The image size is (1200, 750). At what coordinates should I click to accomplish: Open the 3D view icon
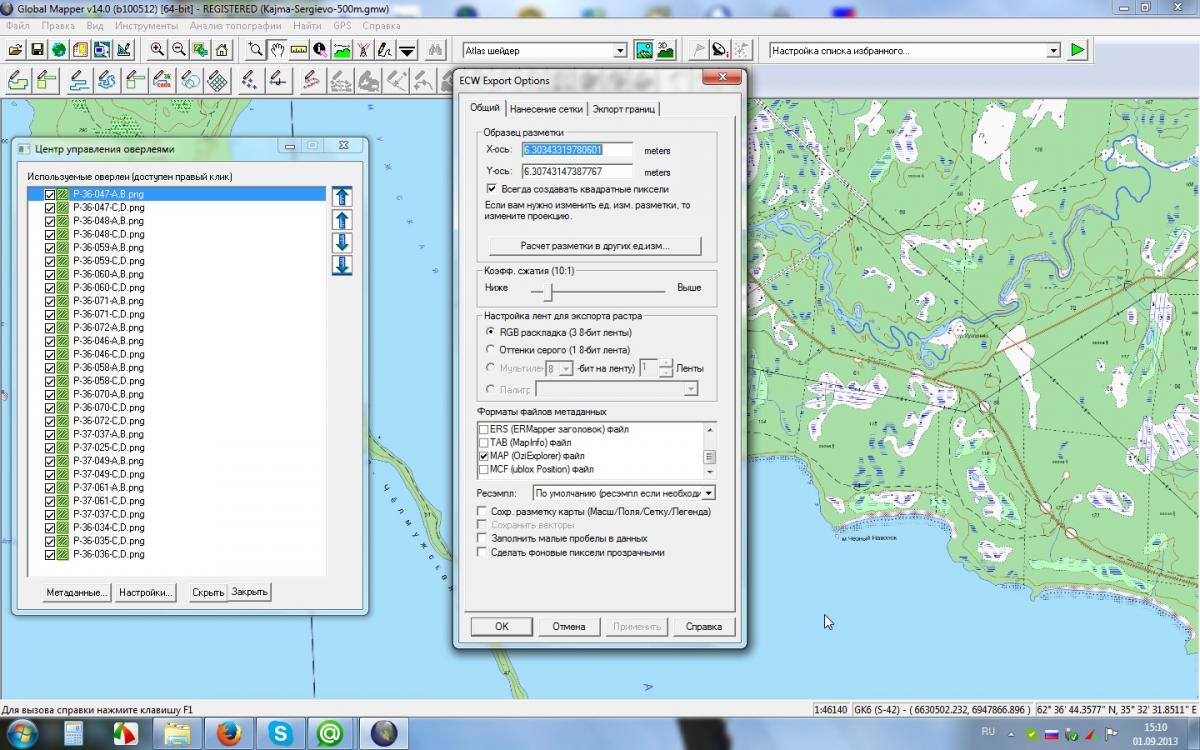pos(666,50)
